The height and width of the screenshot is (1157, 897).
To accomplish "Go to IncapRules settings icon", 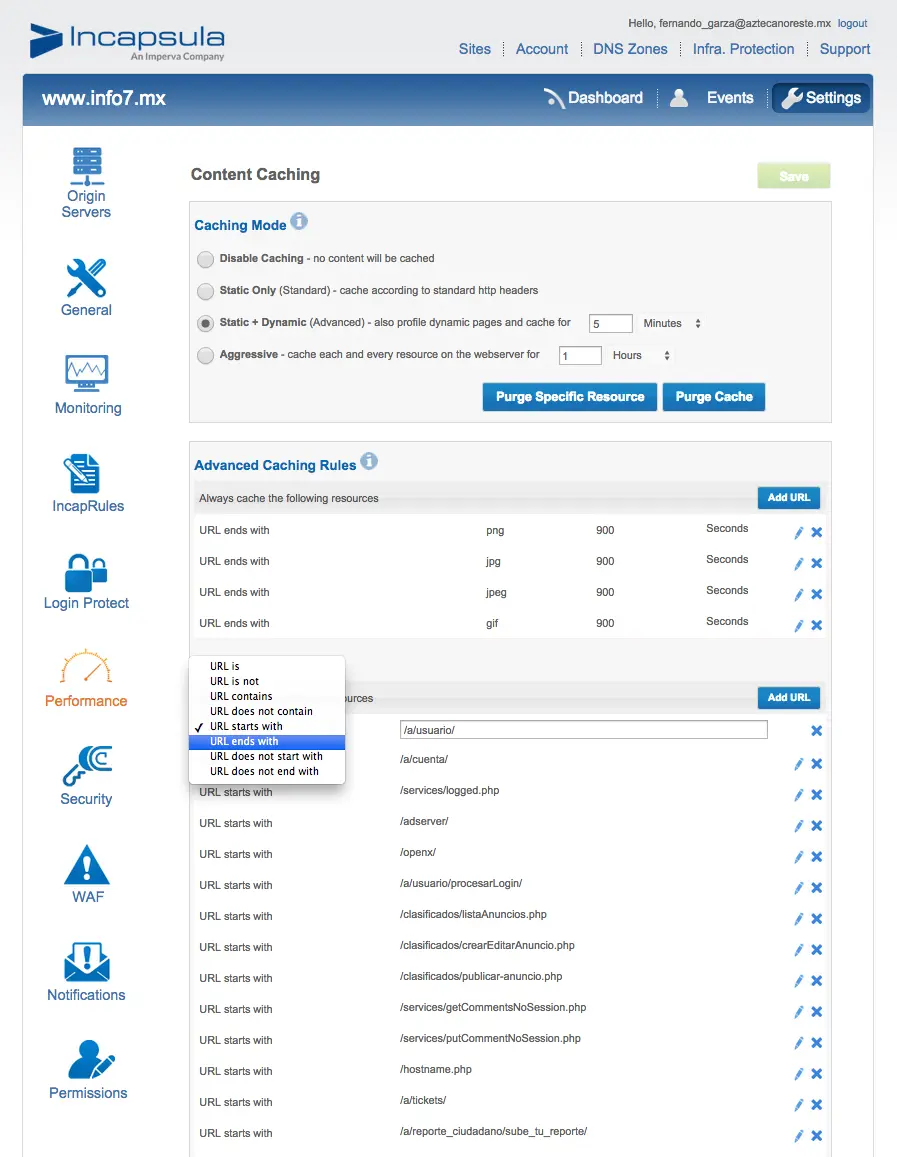I will 87,472.
